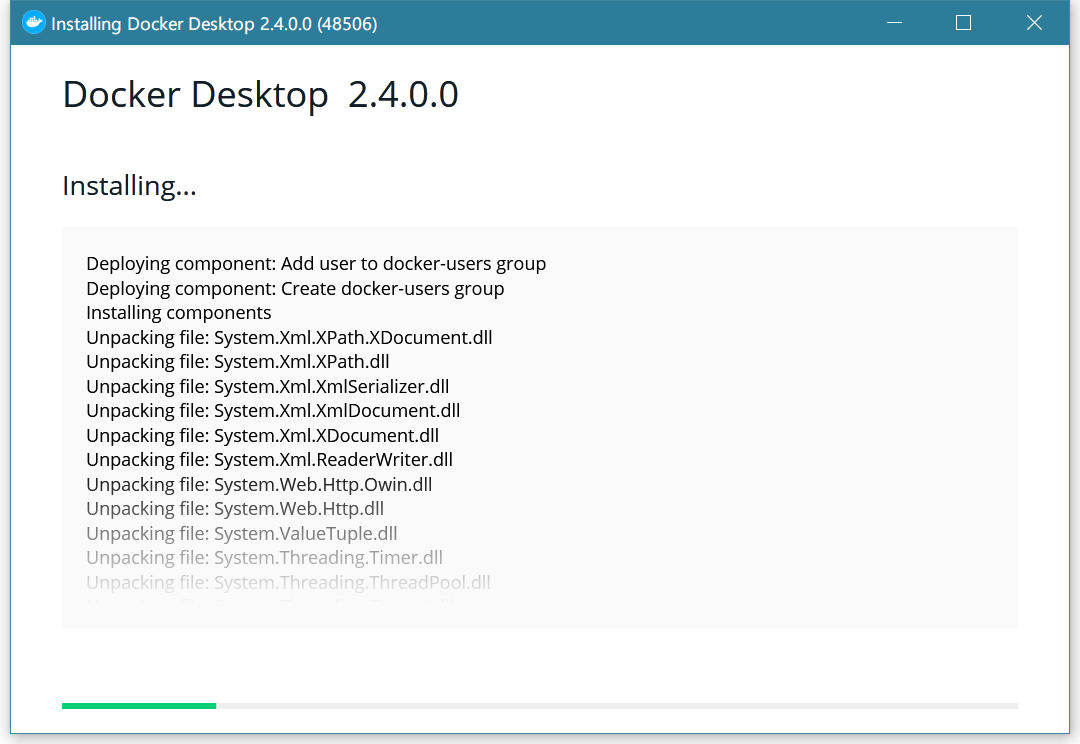Select the System.Web.Http.Owin.dll log line

(259, 484)
